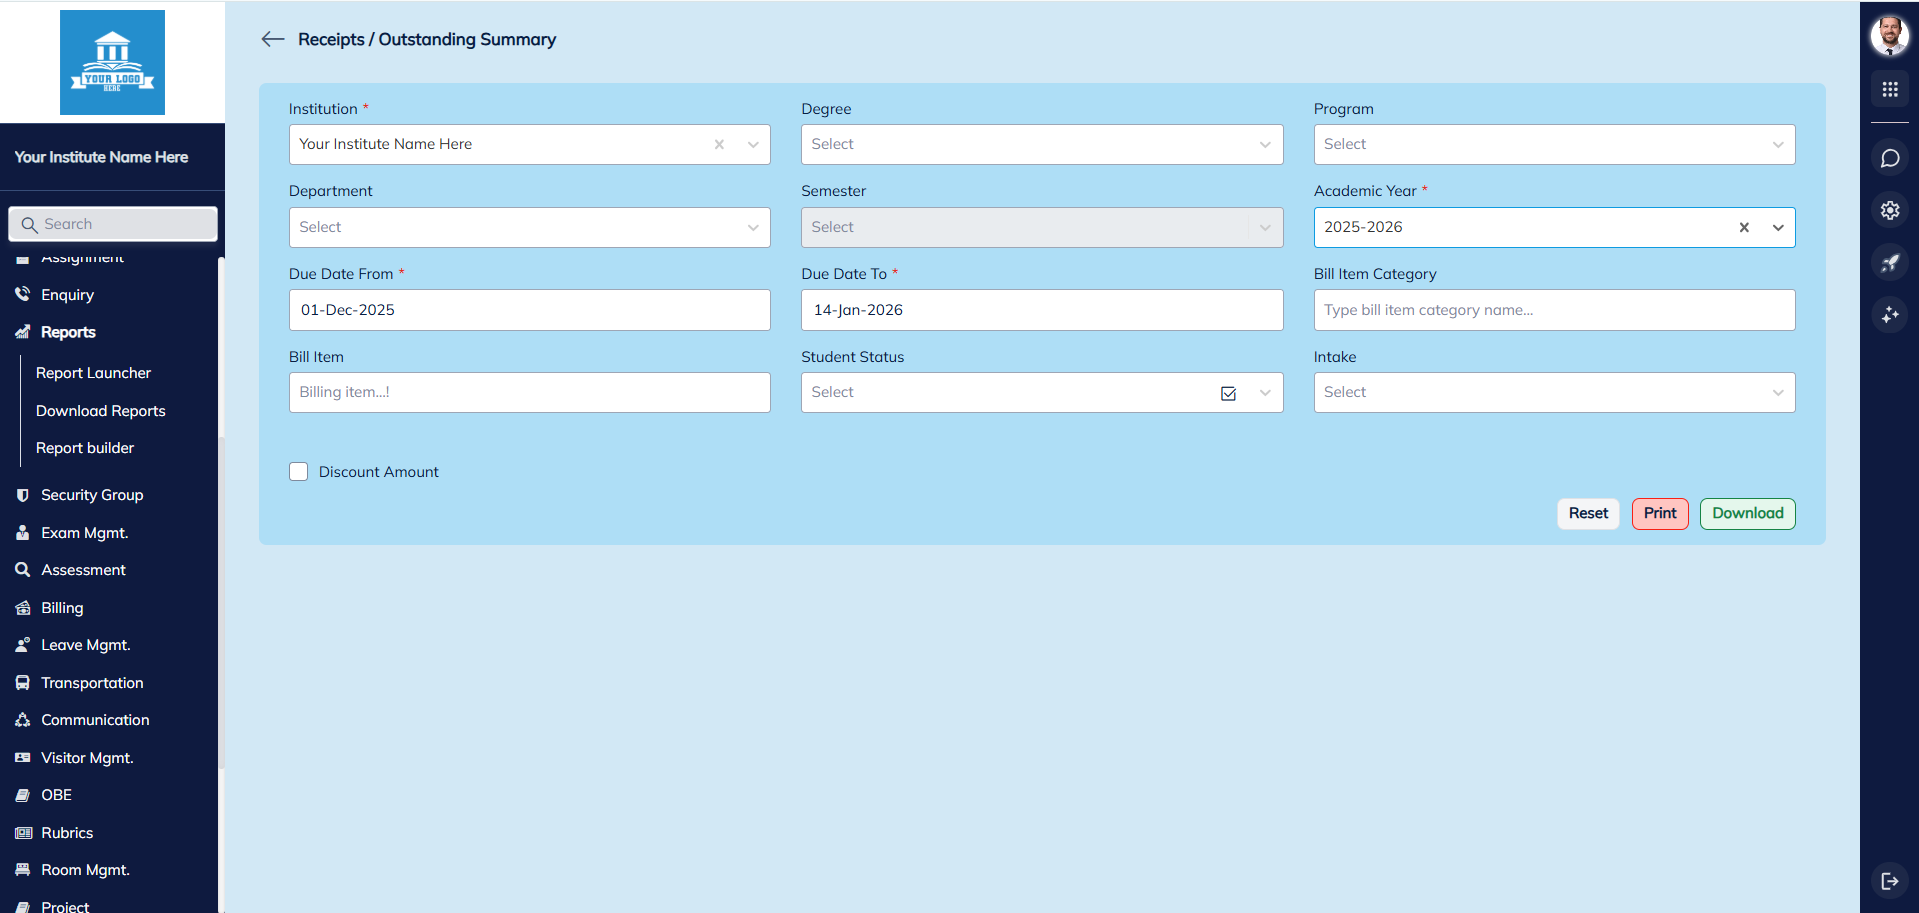The width and height of the screenshot is (1919, 913).
Task: Open Report Launcher under Reports
Action: point(93,372)
